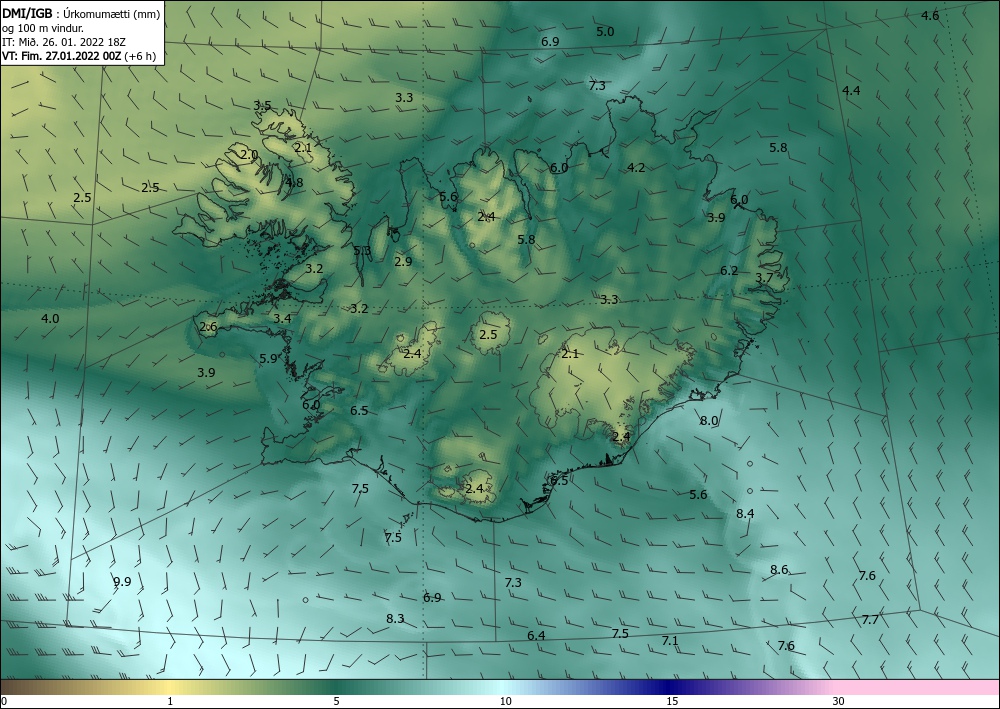Click the 4.2 value label
Viewport: 1000px width, 709px height.
(636, 168)
